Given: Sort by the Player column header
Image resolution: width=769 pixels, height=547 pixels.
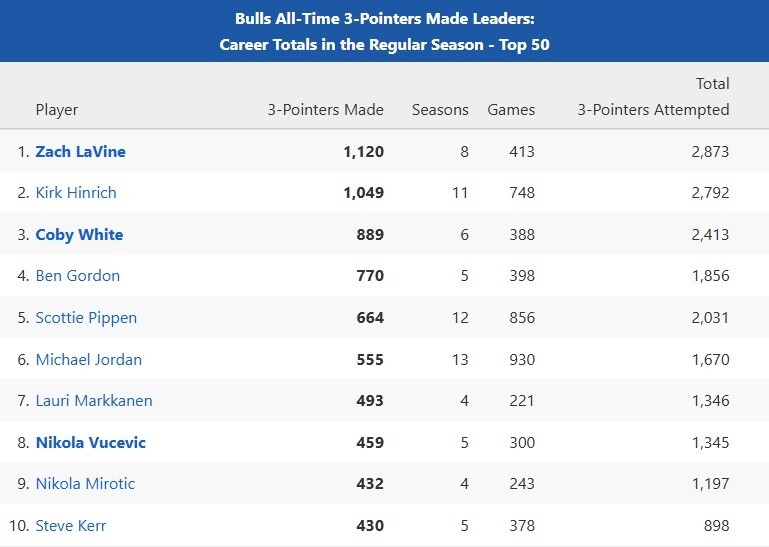Looking at the screenshot, I should (56, 110).
